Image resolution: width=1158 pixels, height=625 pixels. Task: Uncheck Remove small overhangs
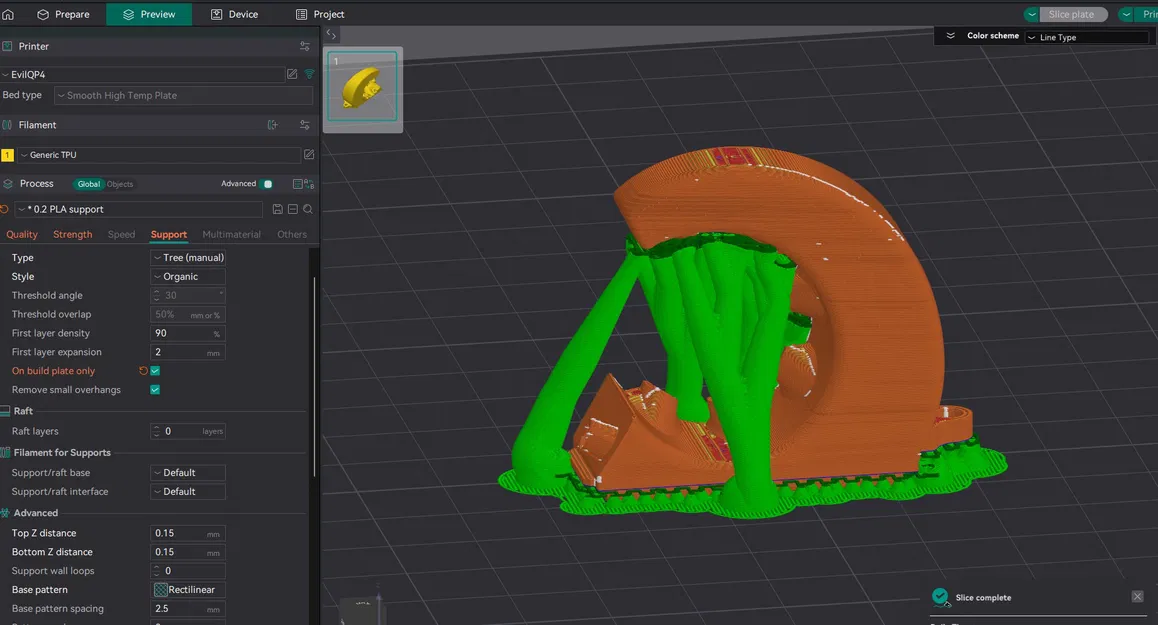pos(155,389)
